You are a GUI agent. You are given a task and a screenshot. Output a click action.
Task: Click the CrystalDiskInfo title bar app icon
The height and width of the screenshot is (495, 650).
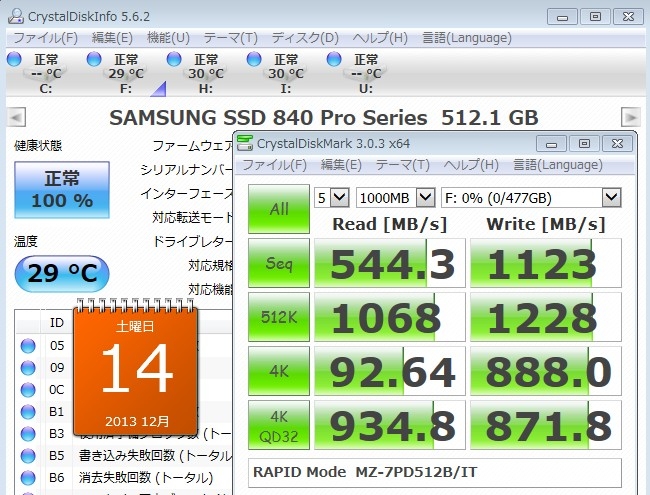16,16
